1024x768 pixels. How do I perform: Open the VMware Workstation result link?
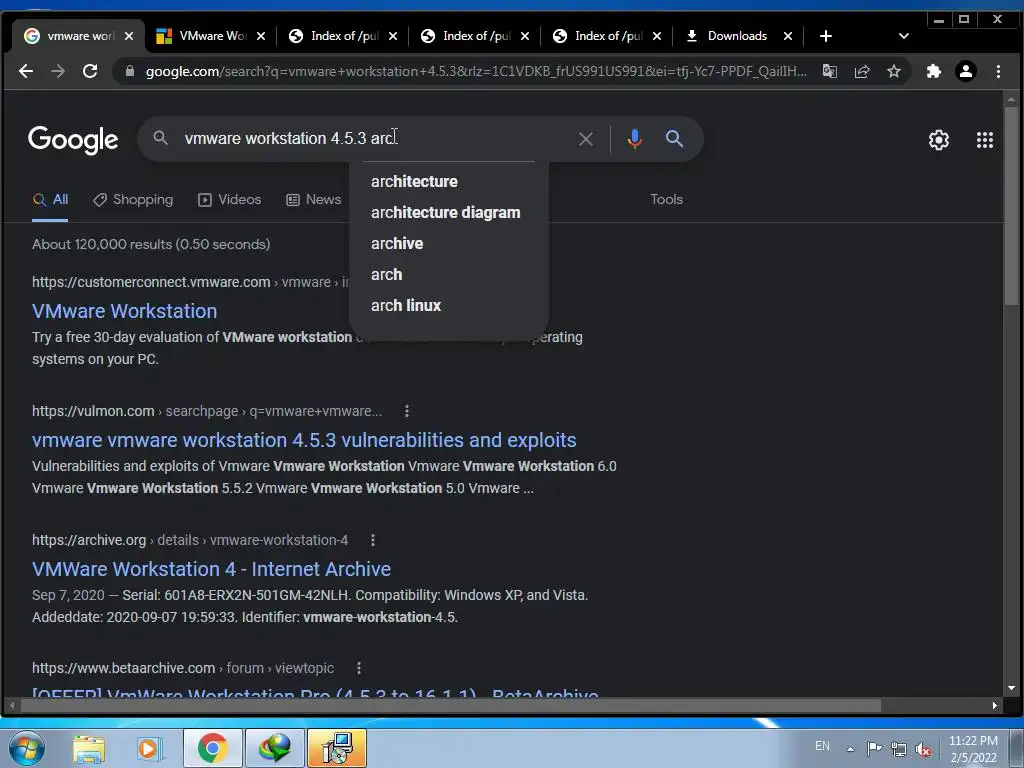click(124, 311)
